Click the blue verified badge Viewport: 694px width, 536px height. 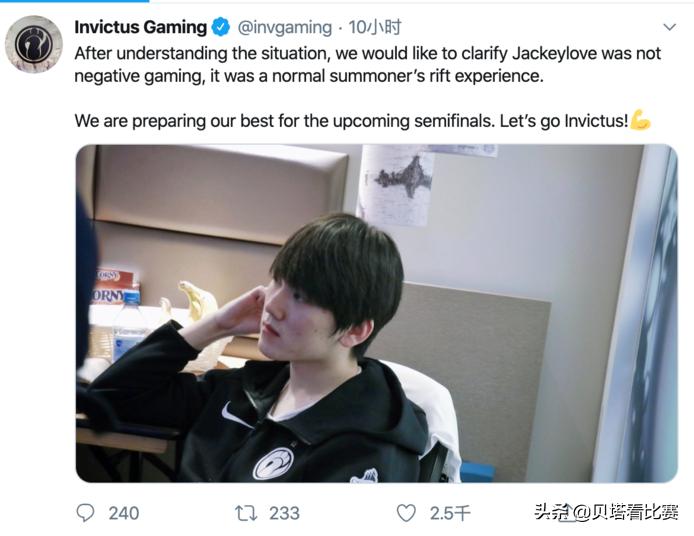220,27
